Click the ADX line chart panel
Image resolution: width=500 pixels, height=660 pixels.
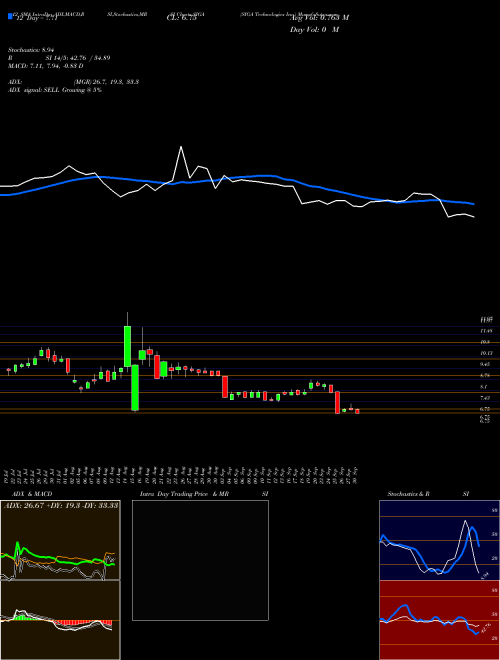click(x=60, y=540)
